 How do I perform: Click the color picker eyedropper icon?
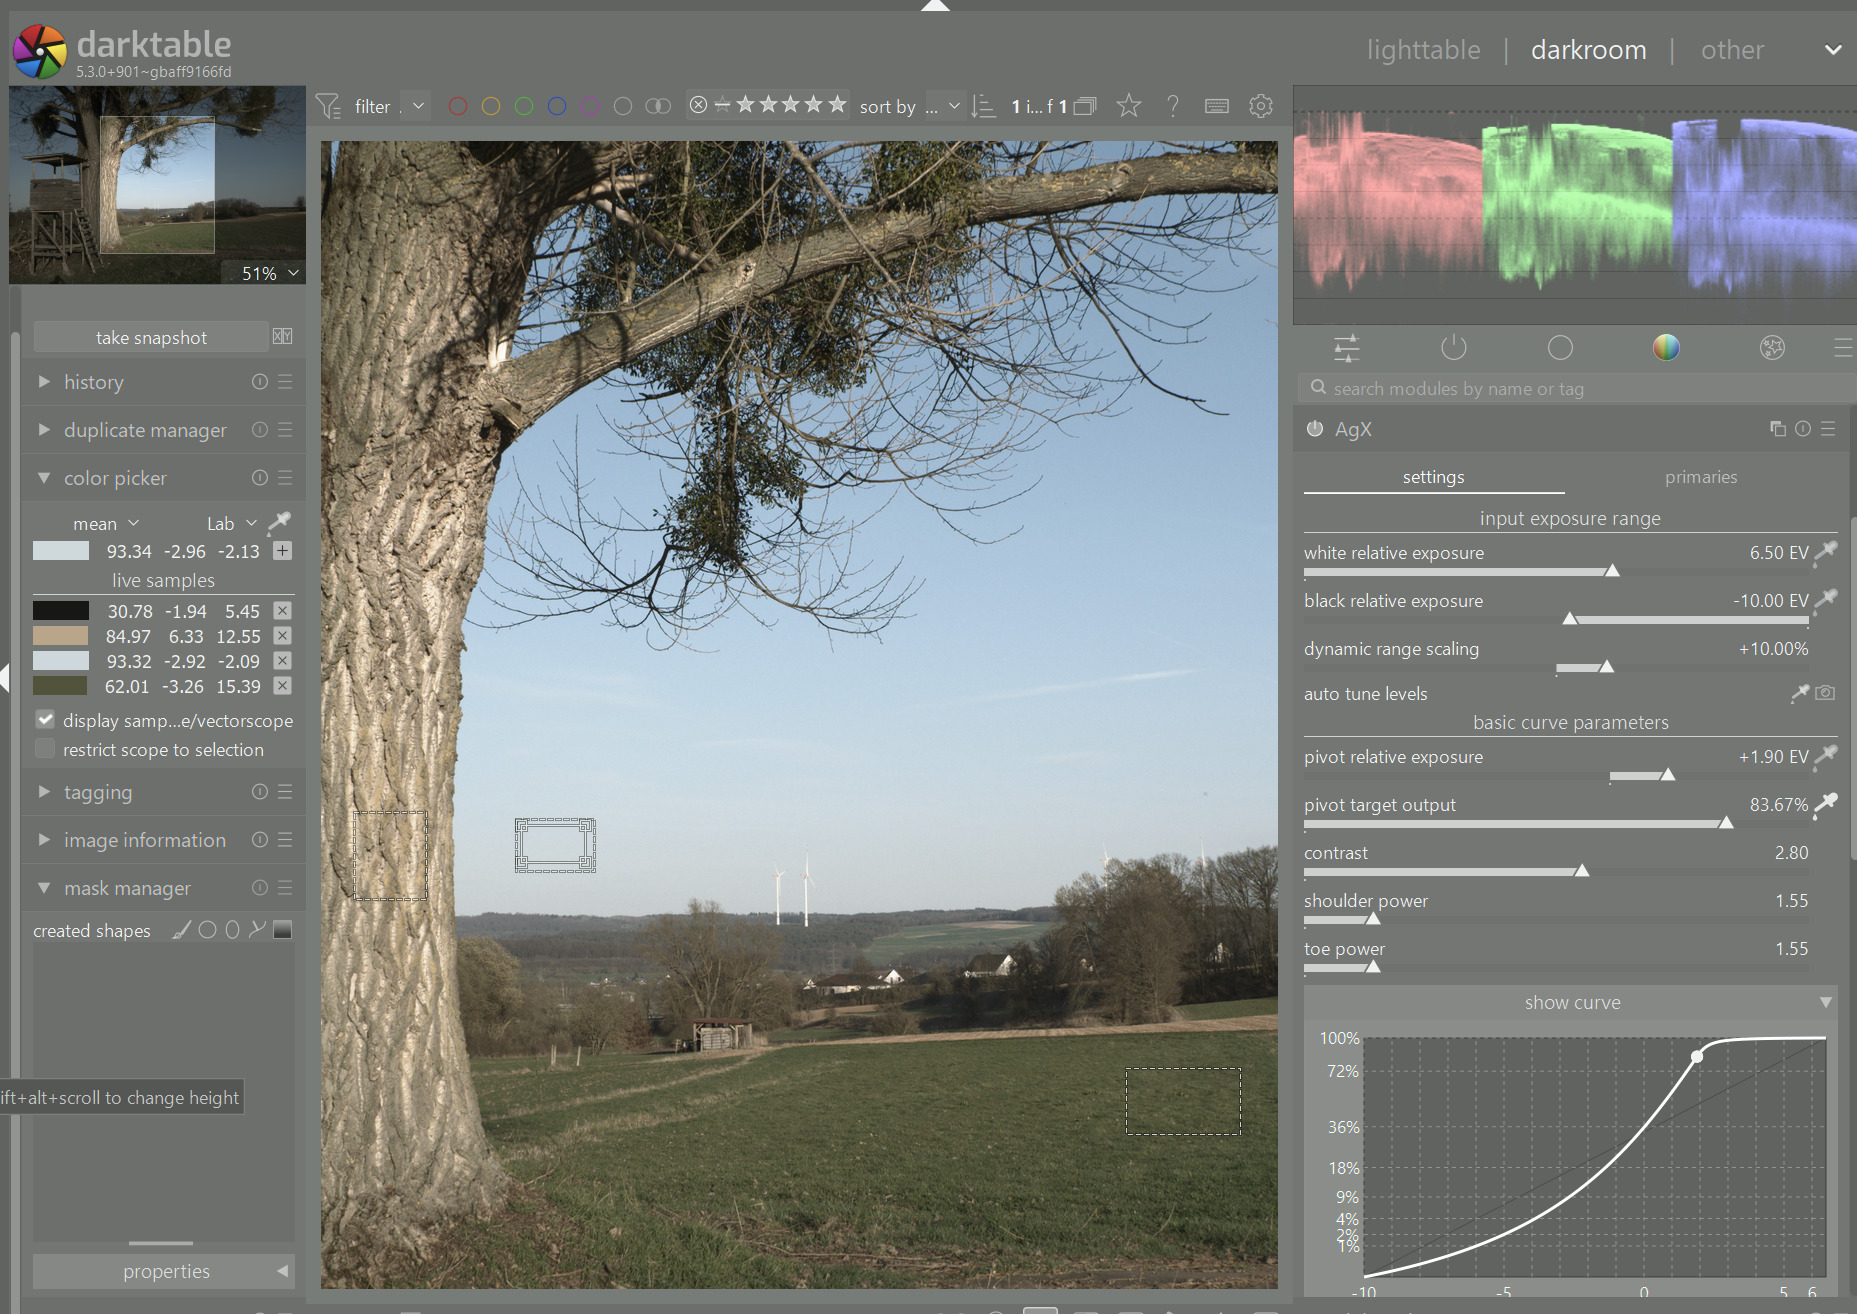point(280,522)
